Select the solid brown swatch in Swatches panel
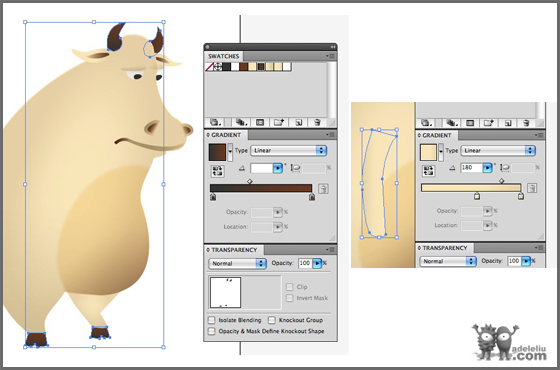This screenshot has height=370, width=560. pos(244,67)
